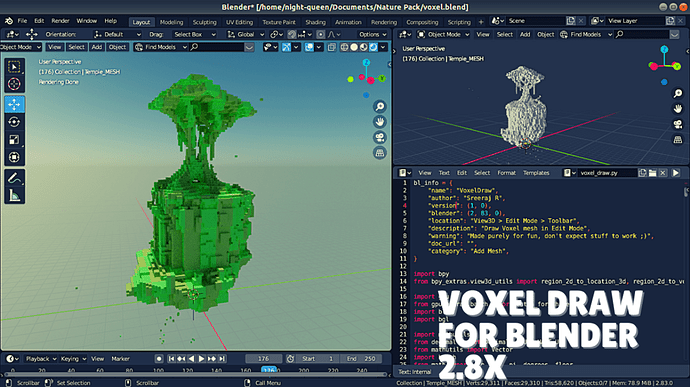Activate the Rotate tool
The width and height of the screenshot is (690, 387).
pos(14,122)
